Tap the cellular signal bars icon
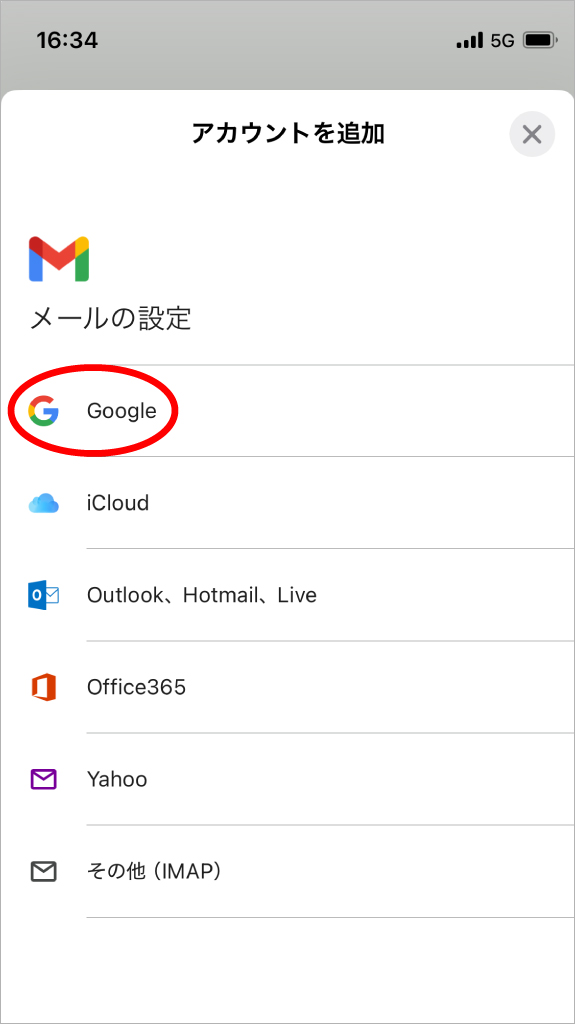The image size is (575, 1024). pos(470,40)
